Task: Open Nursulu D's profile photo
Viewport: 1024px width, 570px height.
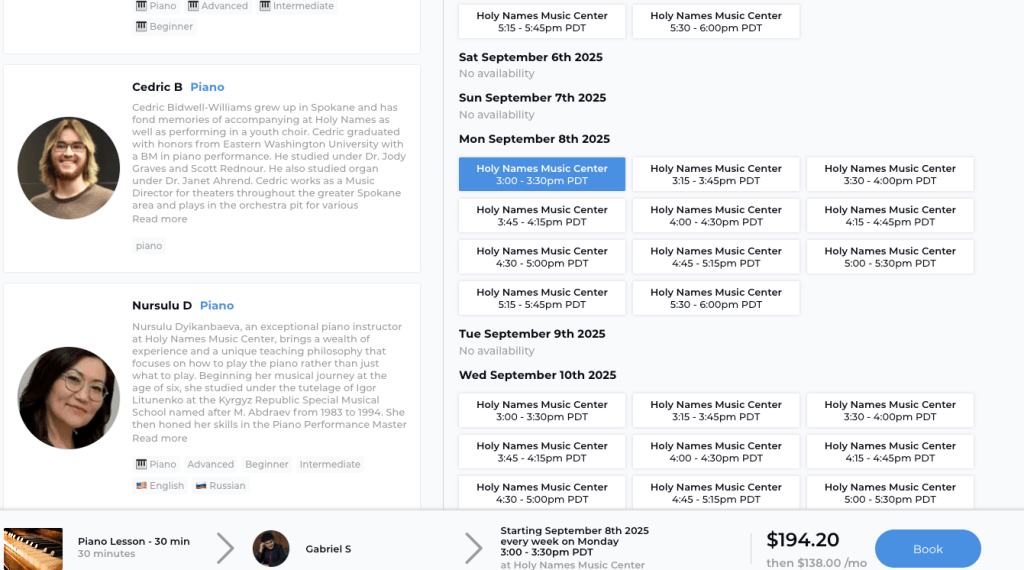Action: [69, 397]
